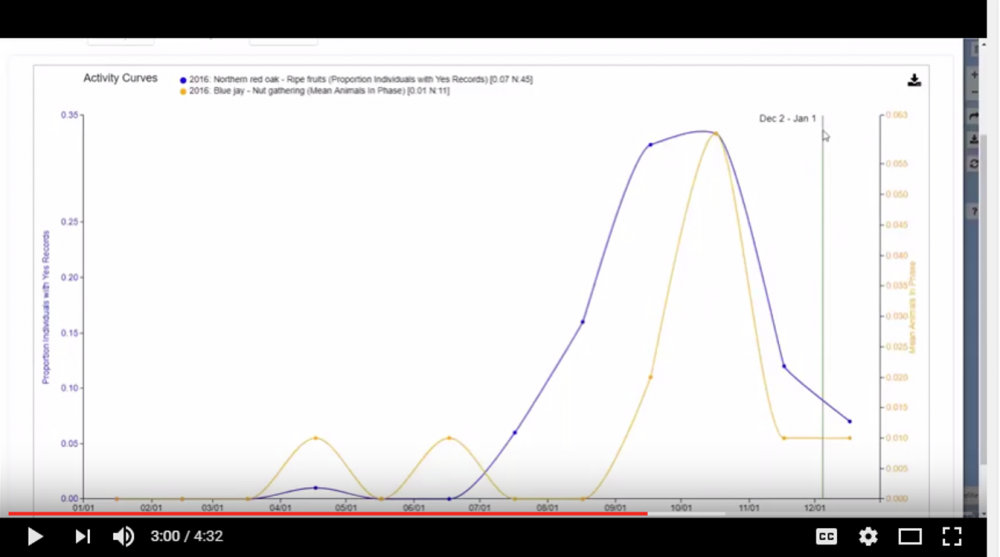Click the page scrollbar down arrow

pos(983,514)
